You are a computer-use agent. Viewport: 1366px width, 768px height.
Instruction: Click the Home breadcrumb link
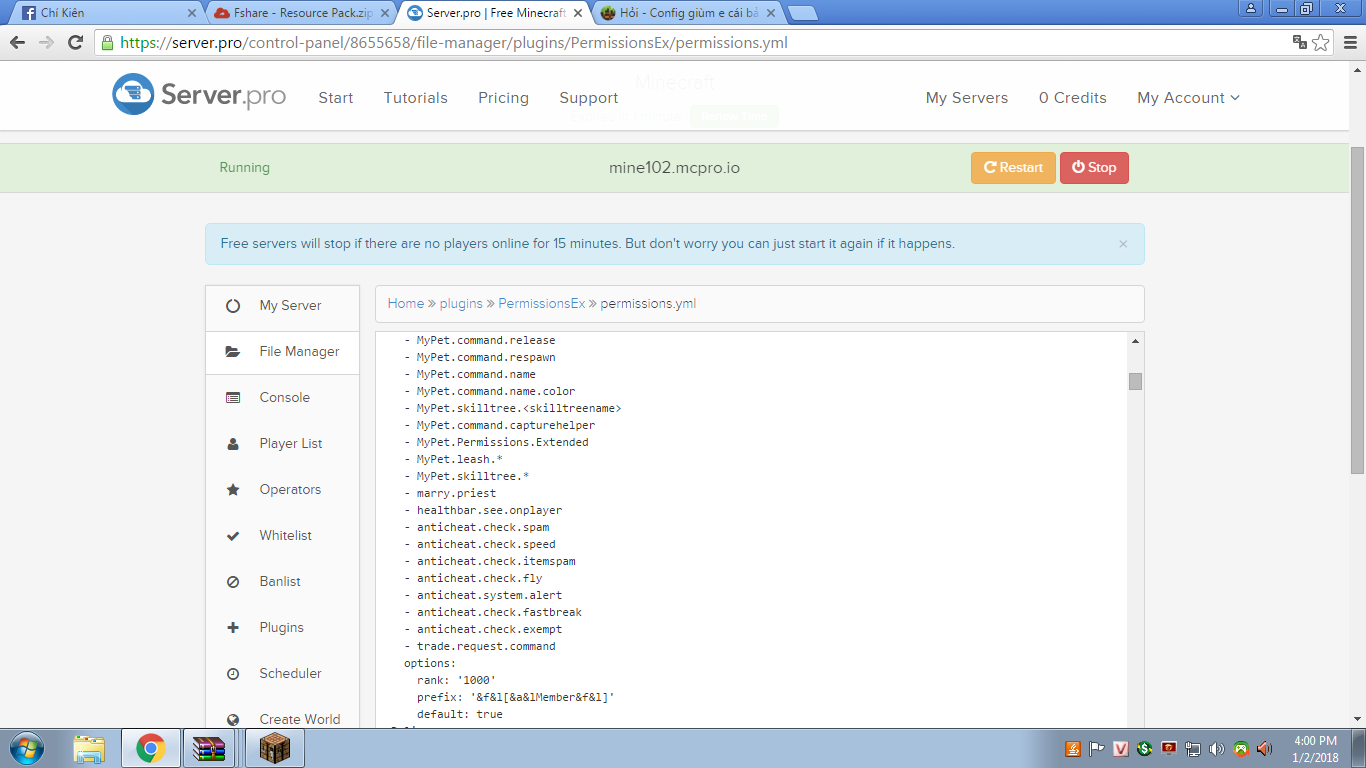point(406,304)
